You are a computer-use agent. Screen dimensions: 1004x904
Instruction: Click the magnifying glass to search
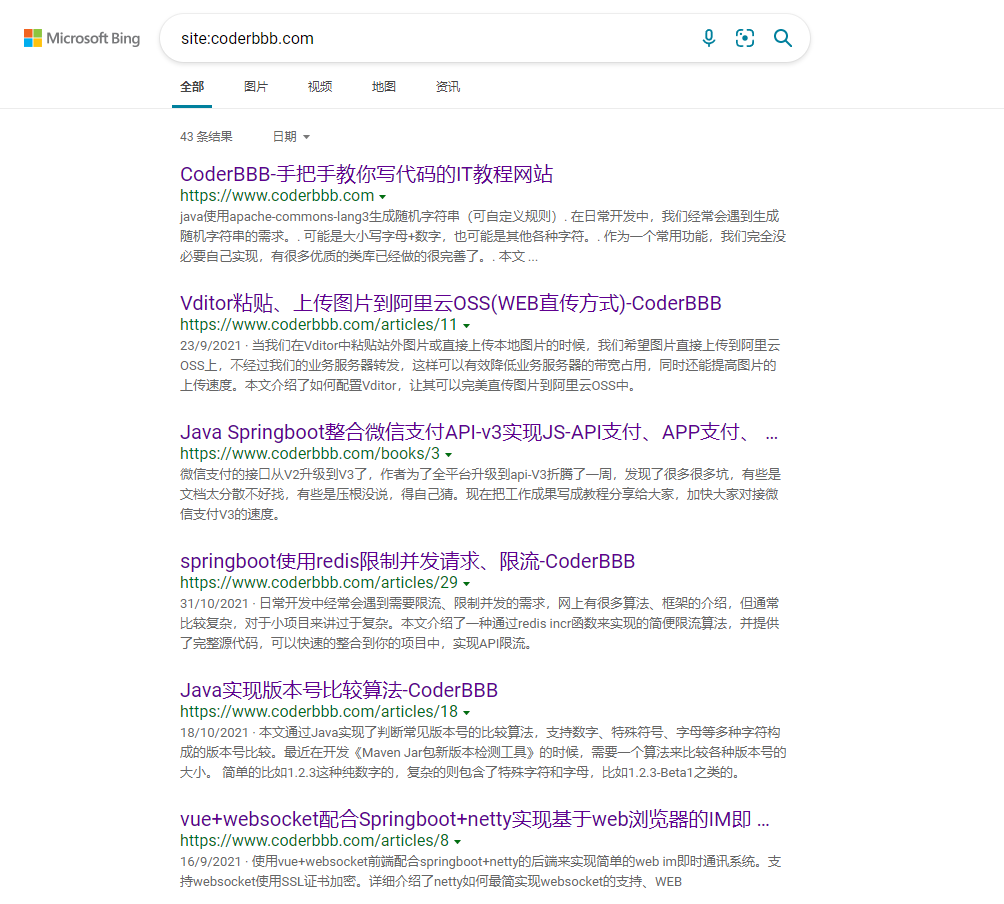783,37
